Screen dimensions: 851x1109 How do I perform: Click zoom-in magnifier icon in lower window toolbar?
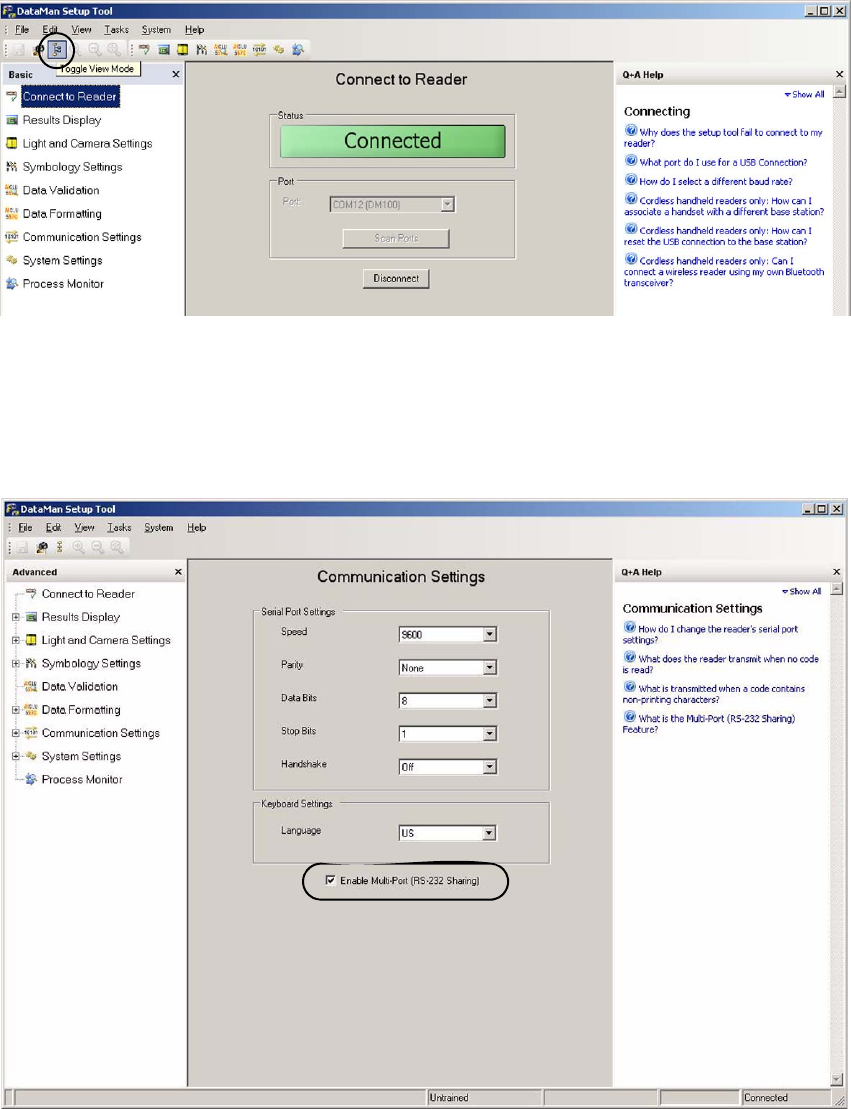click(x=79, y=547)
